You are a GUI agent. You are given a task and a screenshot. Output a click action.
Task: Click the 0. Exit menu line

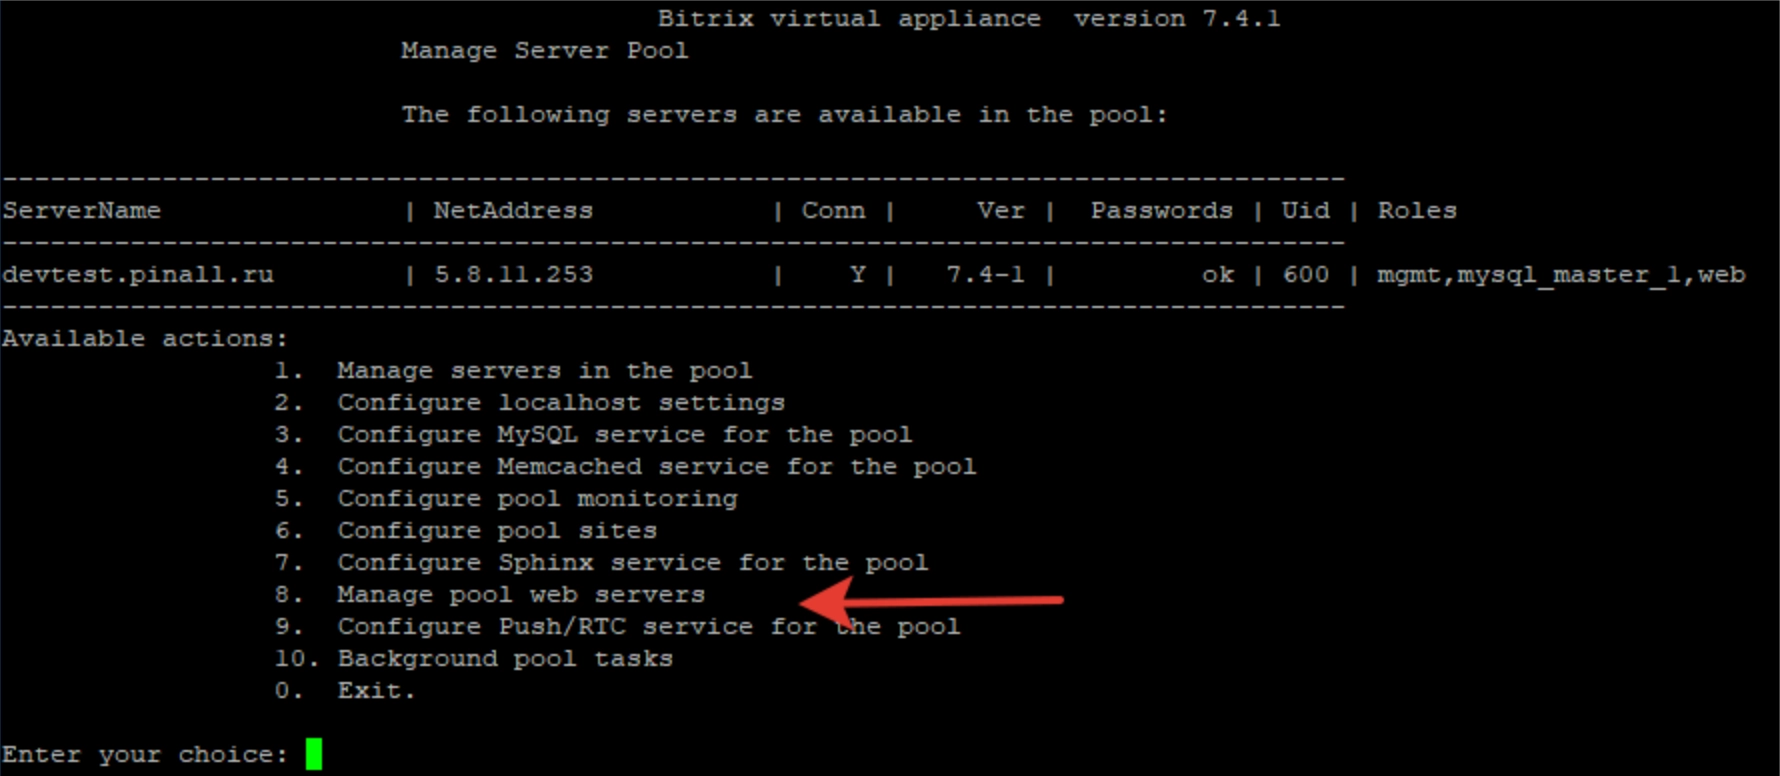tap(345, 691)
